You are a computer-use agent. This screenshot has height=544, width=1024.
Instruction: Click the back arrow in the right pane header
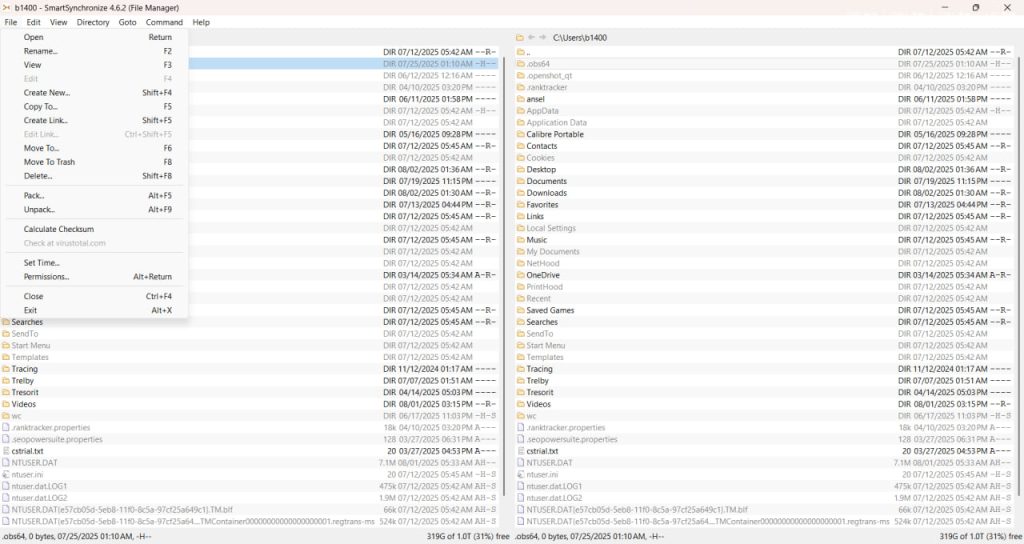pyautogui.click(x=531, y=38)
